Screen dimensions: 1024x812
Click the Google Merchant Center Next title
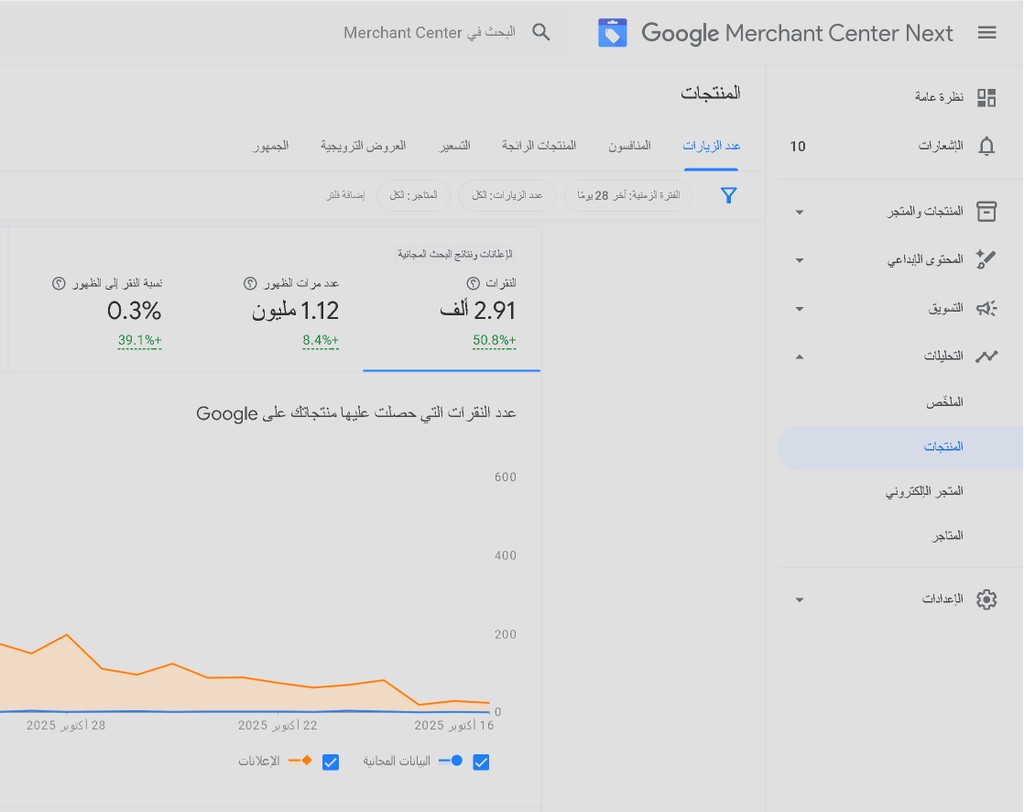(x=797, y=33)
